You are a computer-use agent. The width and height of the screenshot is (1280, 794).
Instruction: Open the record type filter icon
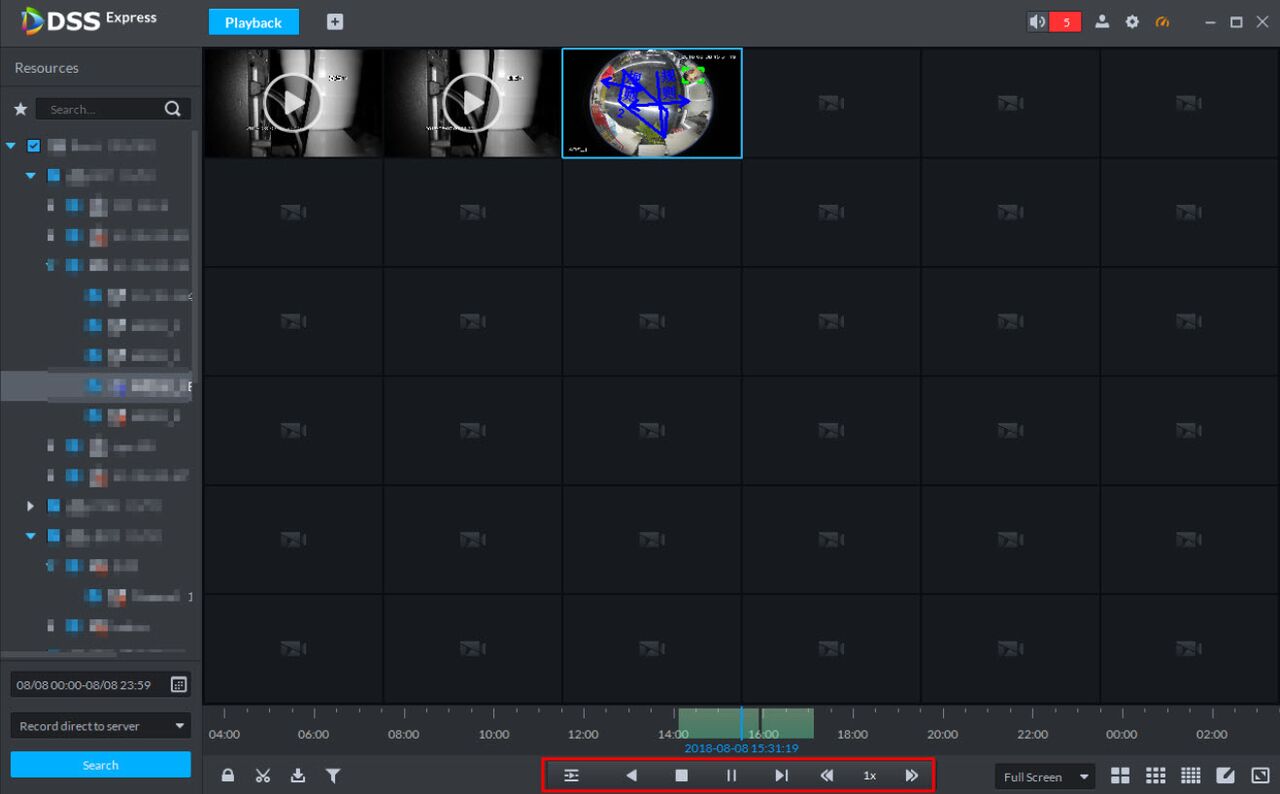(x=333, y=775)
